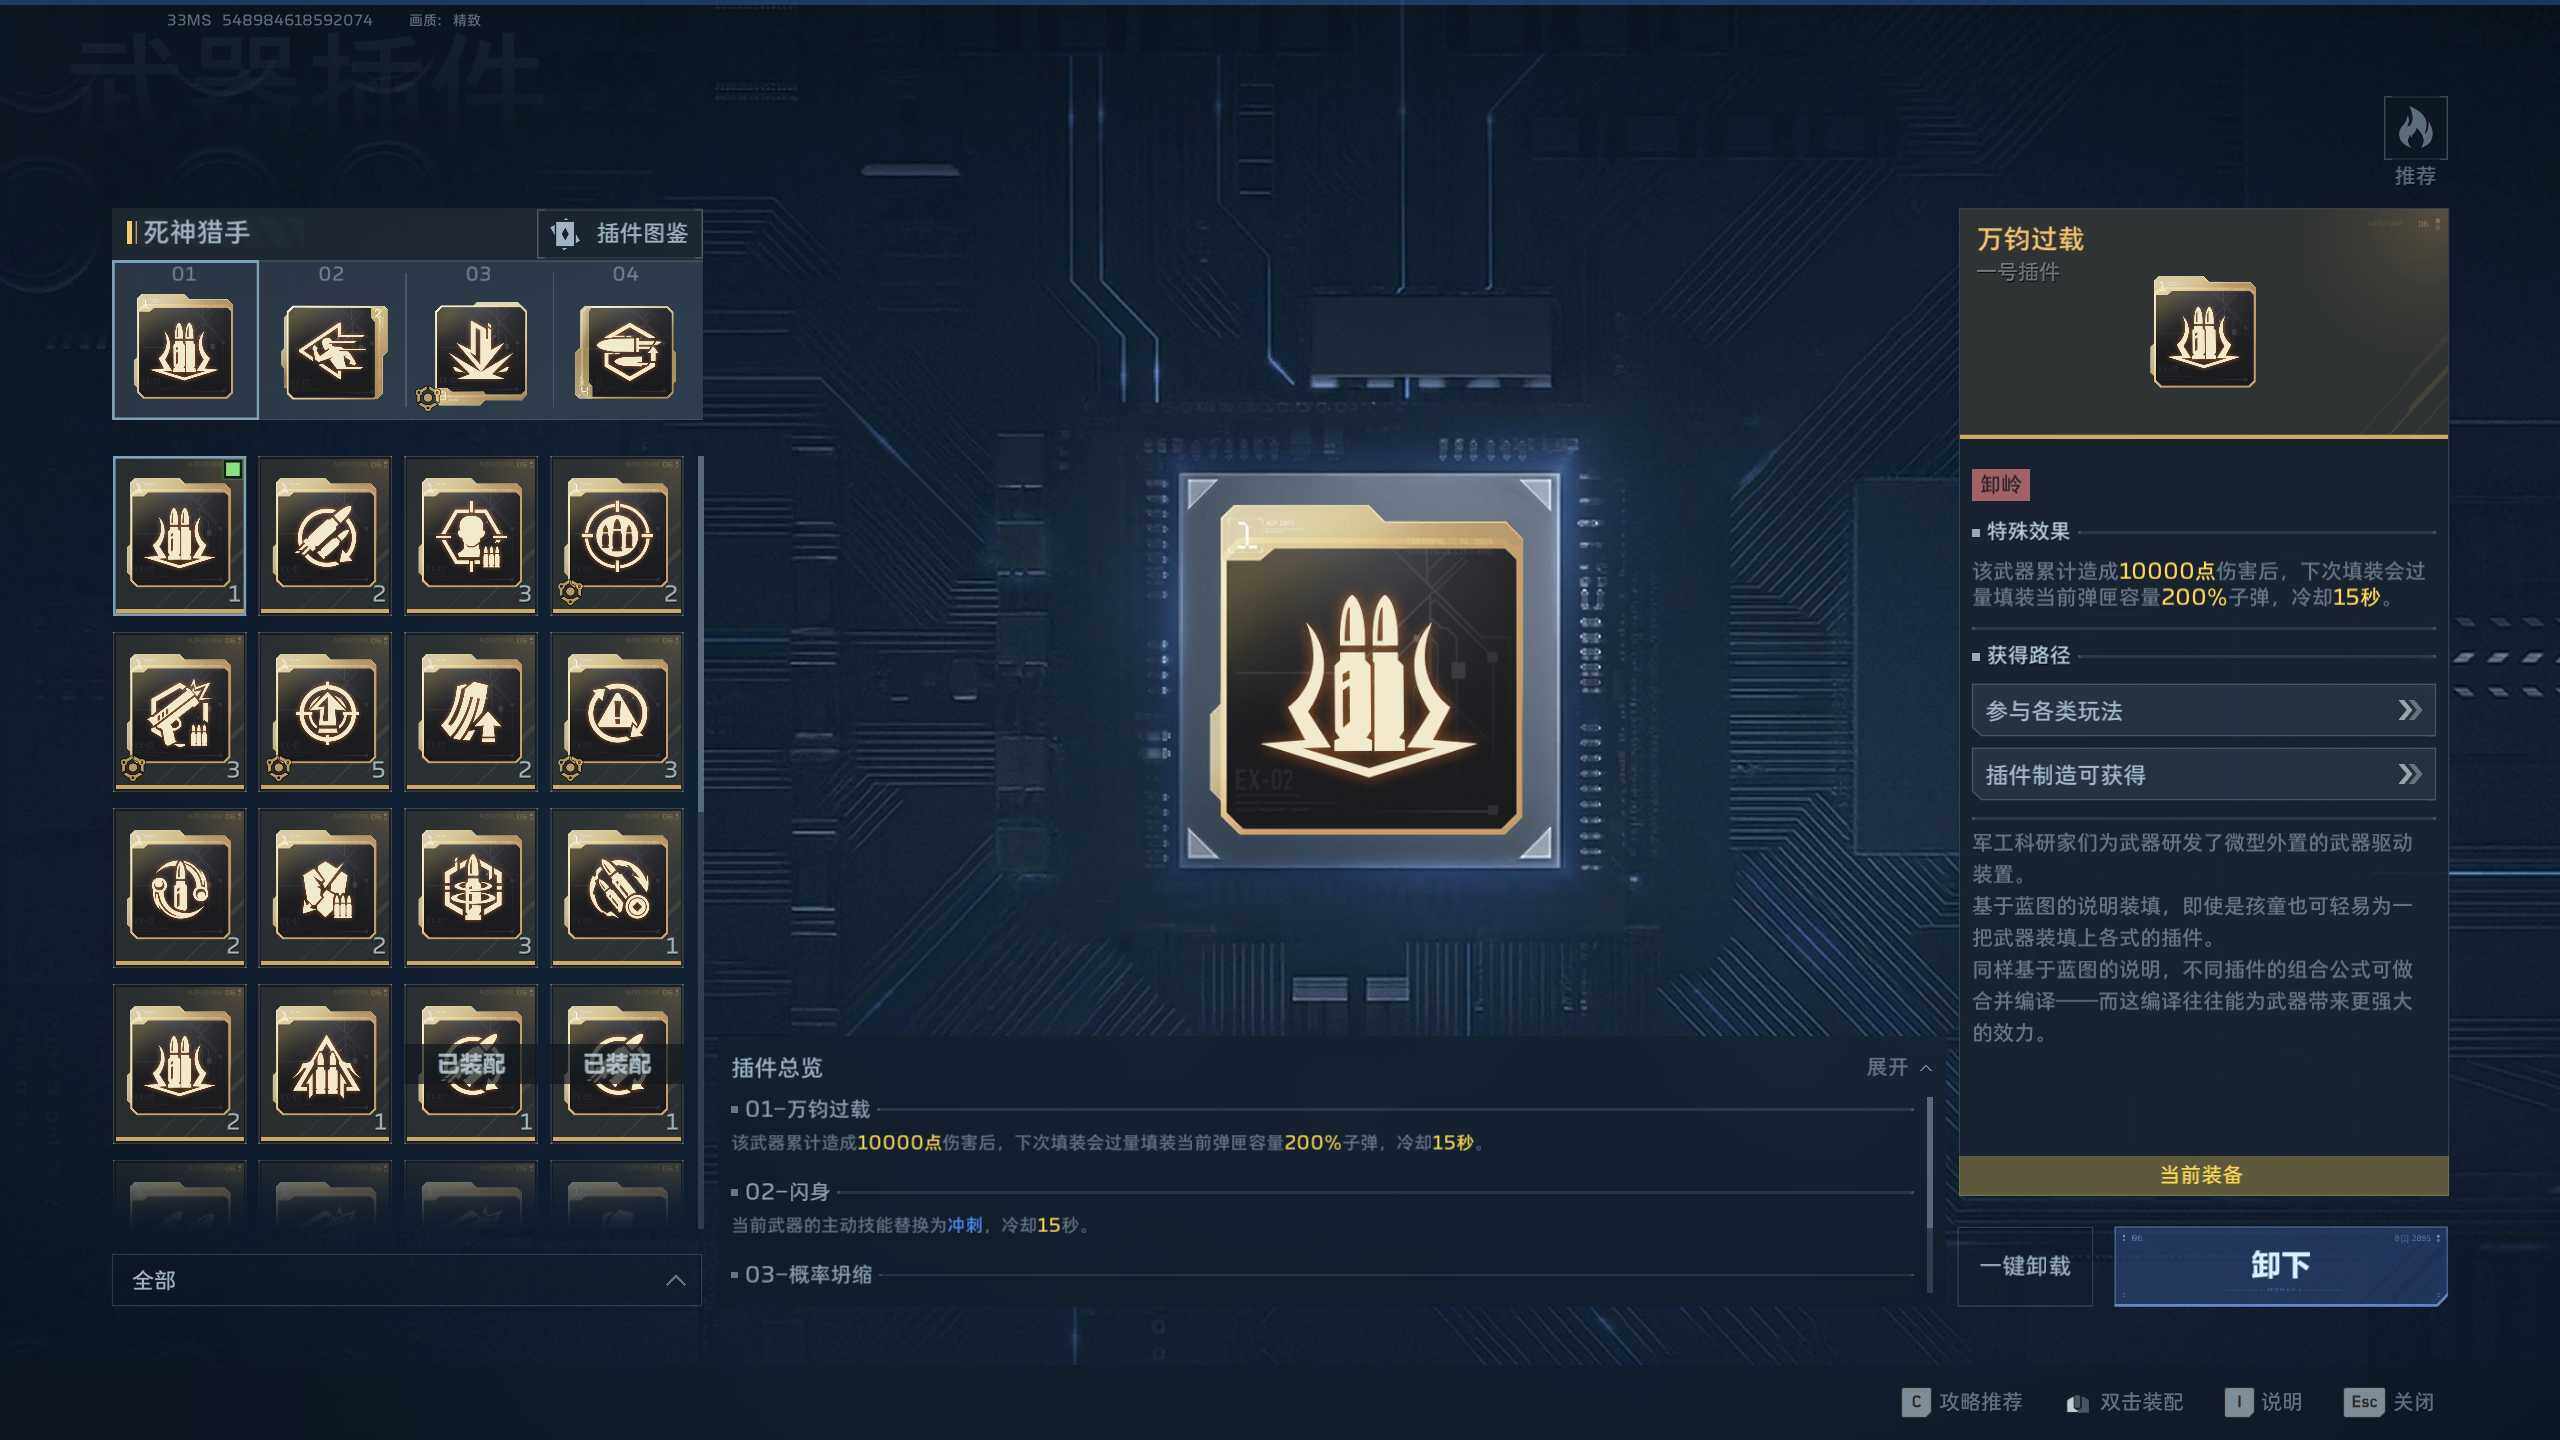Pick the headshot crosshair plugin icon
The width and height of the screenshot is (2560, 1440).
(471, 535)
